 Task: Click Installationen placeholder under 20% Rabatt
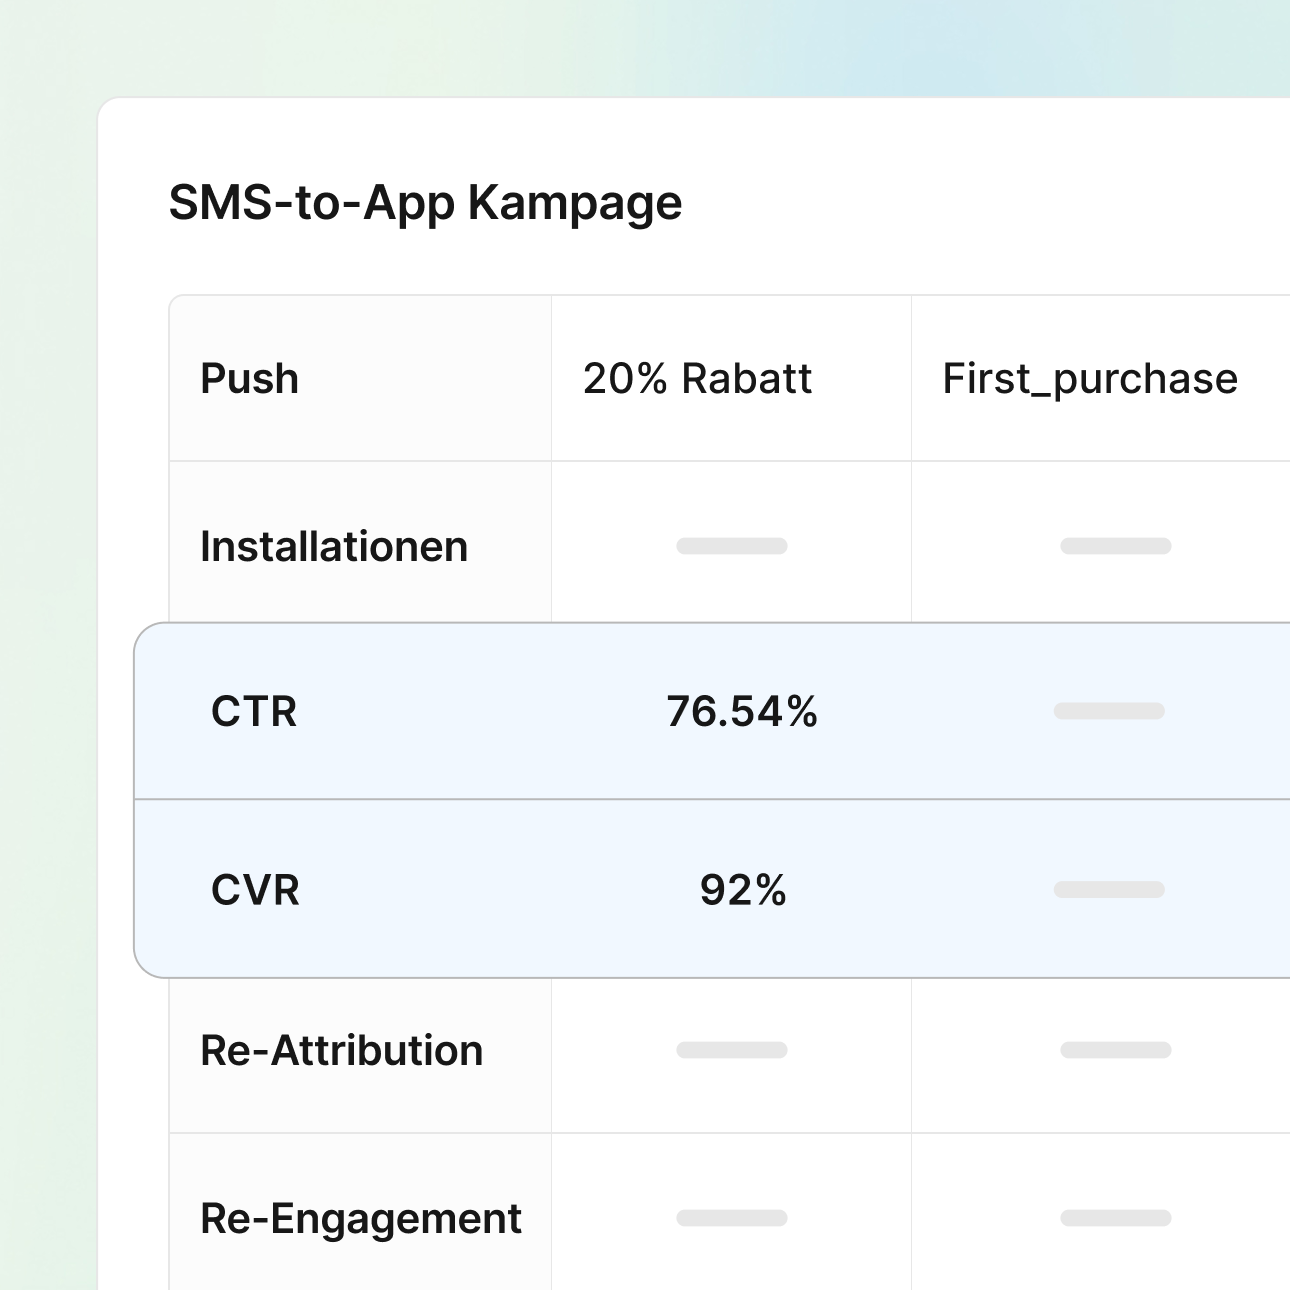(732, 546)
